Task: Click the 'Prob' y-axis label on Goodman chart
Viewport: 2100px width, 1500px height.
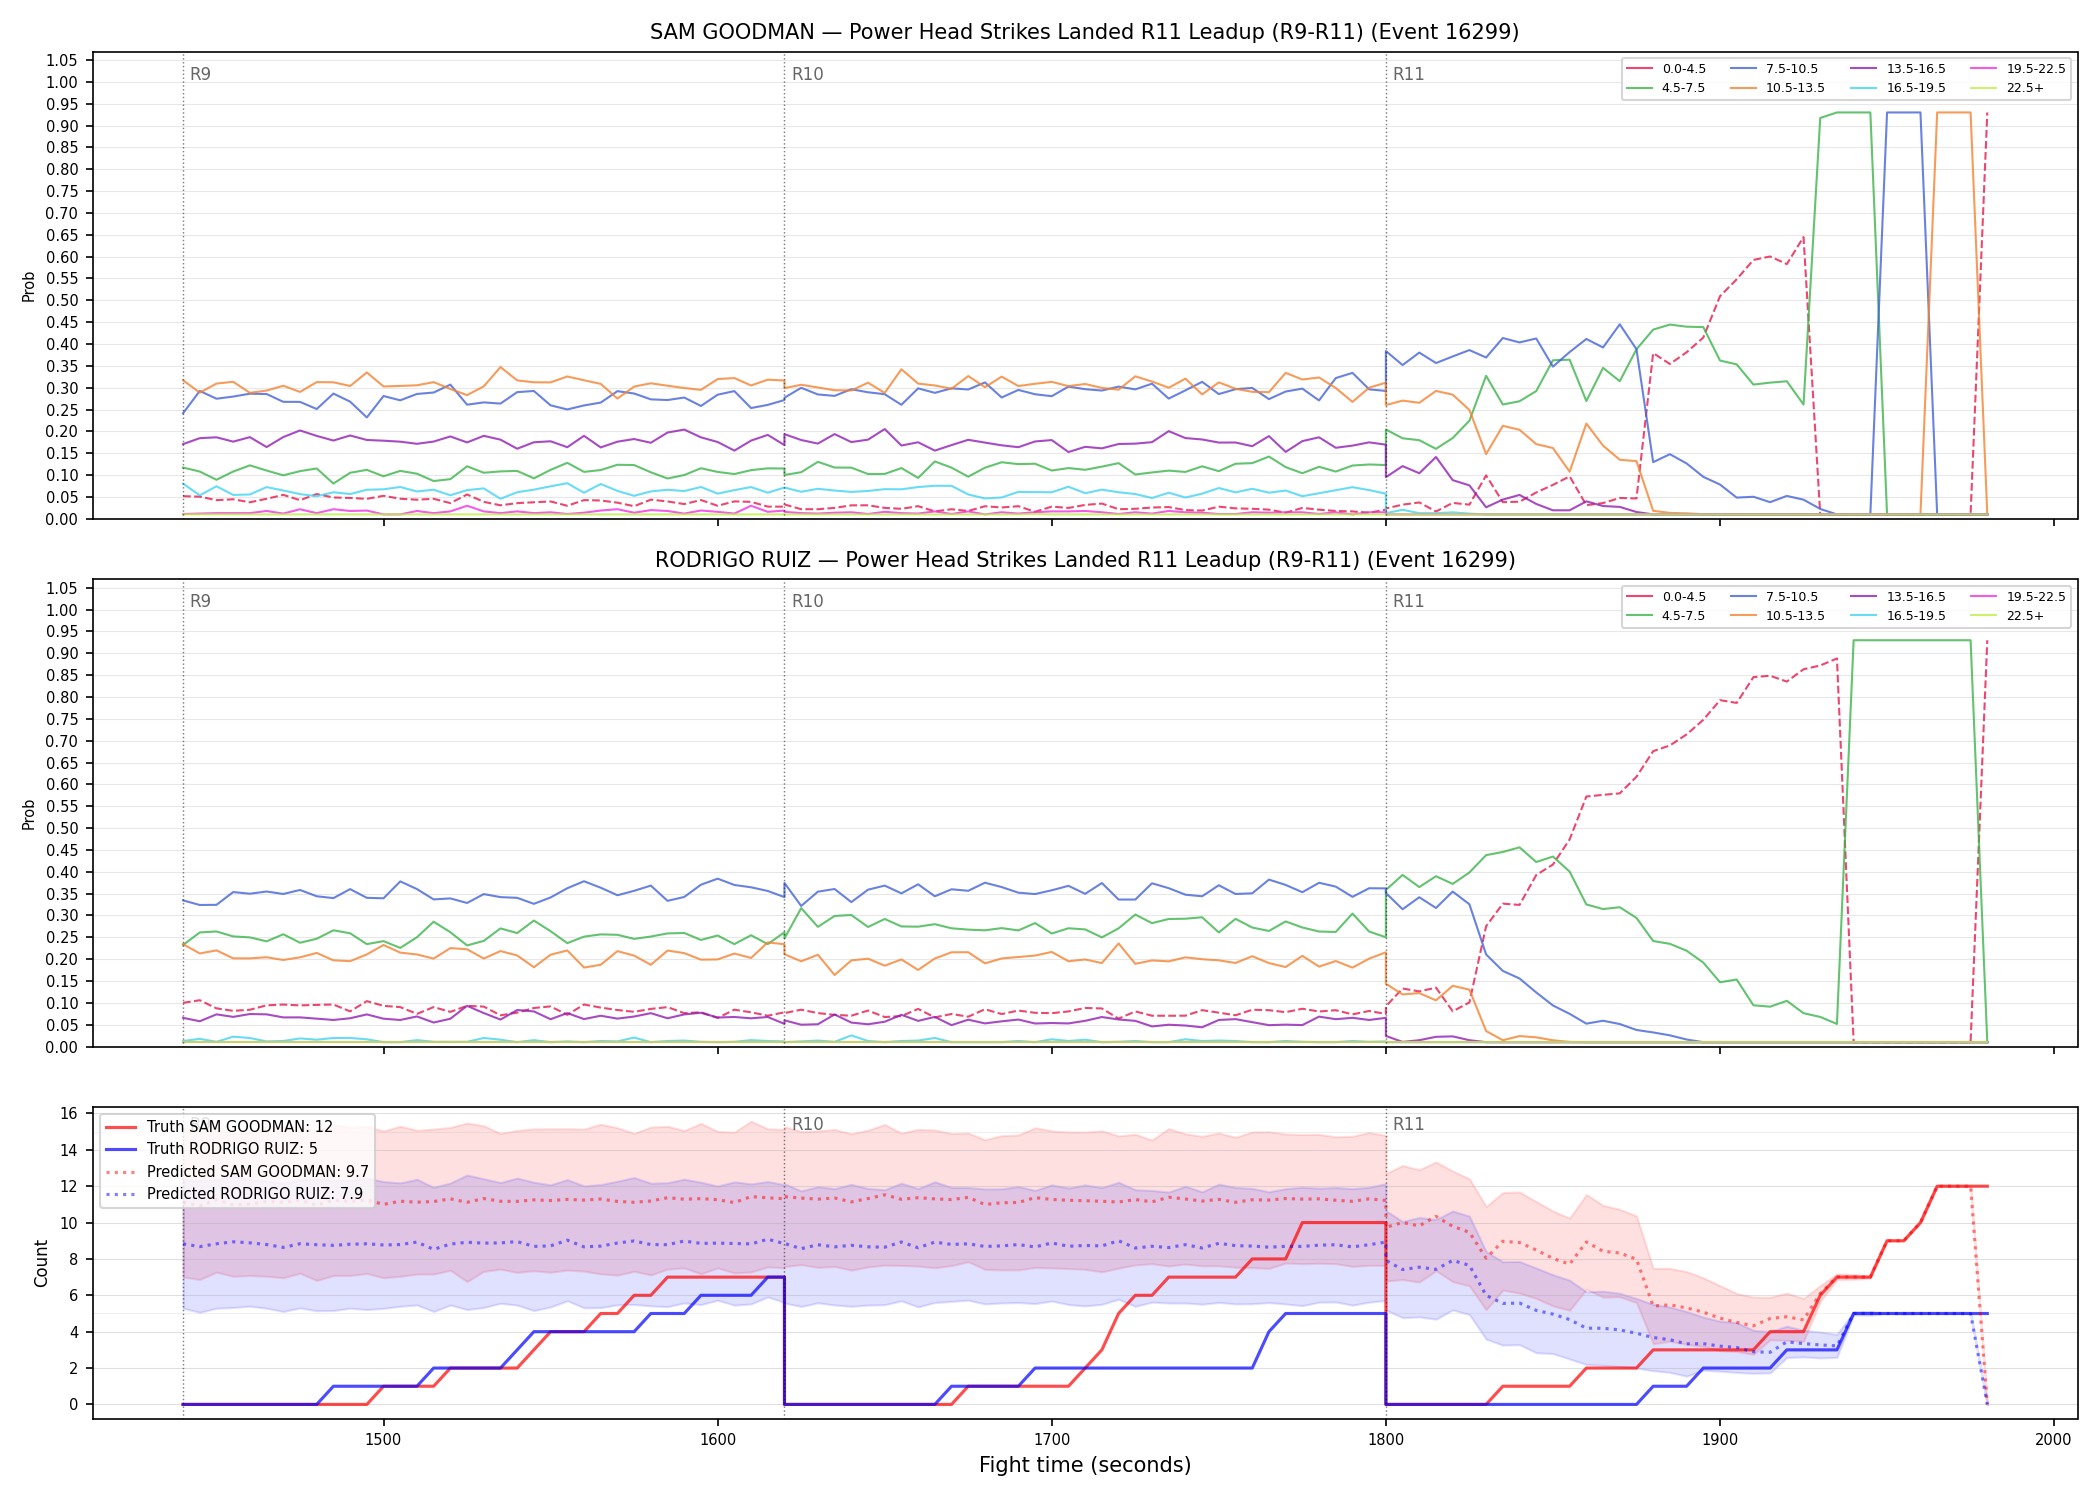Action: [29, 287]
